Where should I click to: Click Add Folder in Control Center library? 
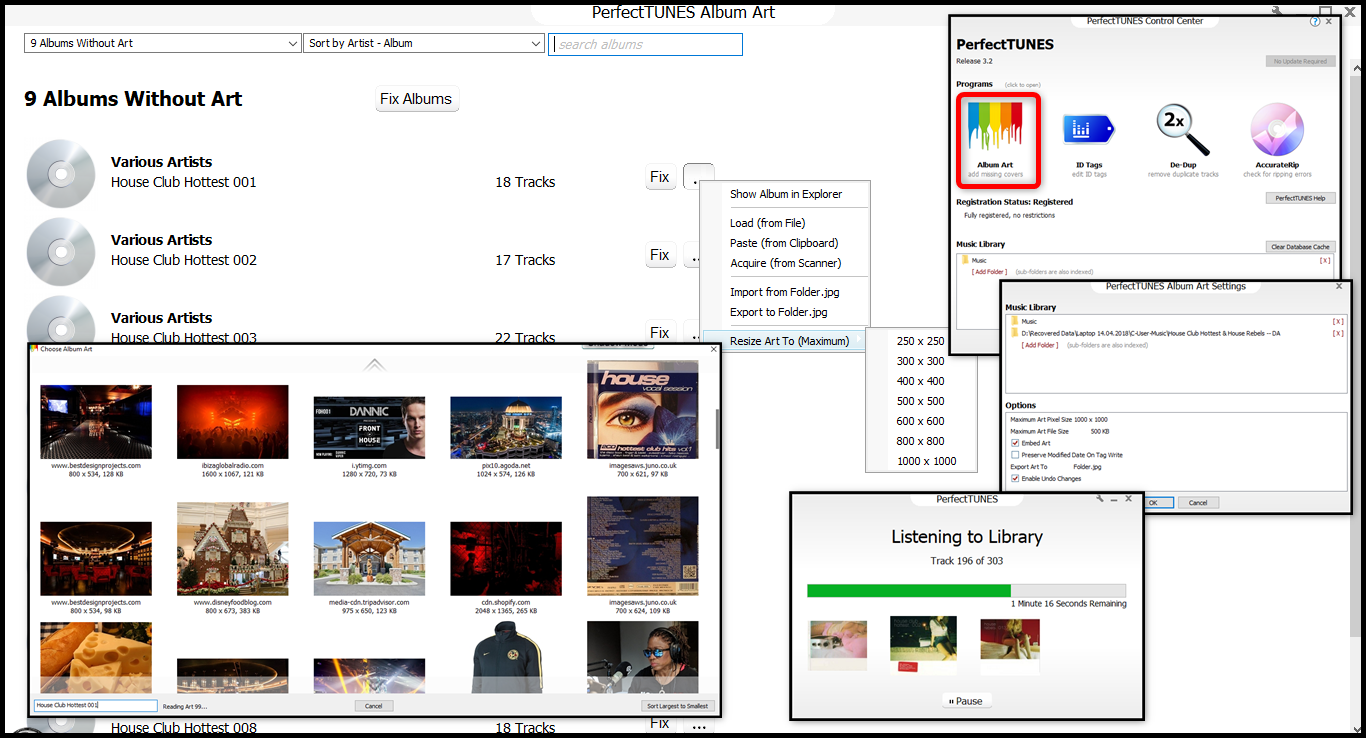(989, 272)
